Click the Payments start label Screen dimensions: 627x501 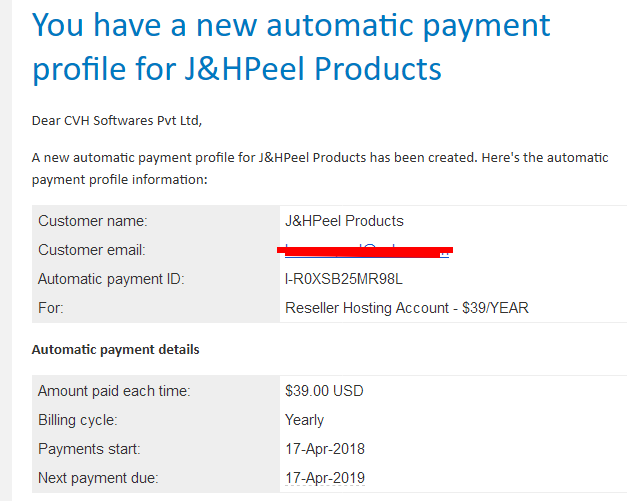[x=89, y=449]
